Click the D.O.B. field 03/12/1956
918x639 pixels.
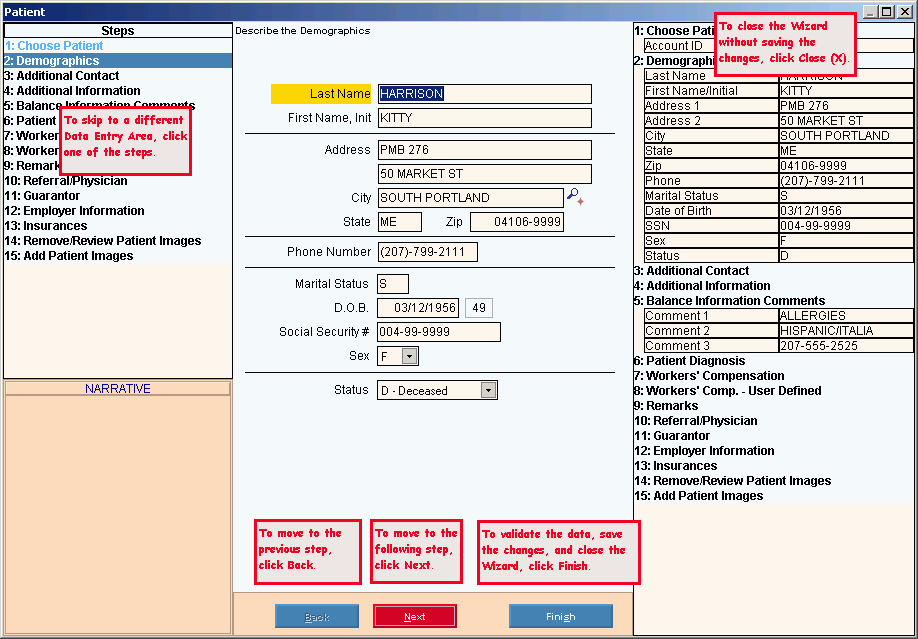(x=417, y=308)
